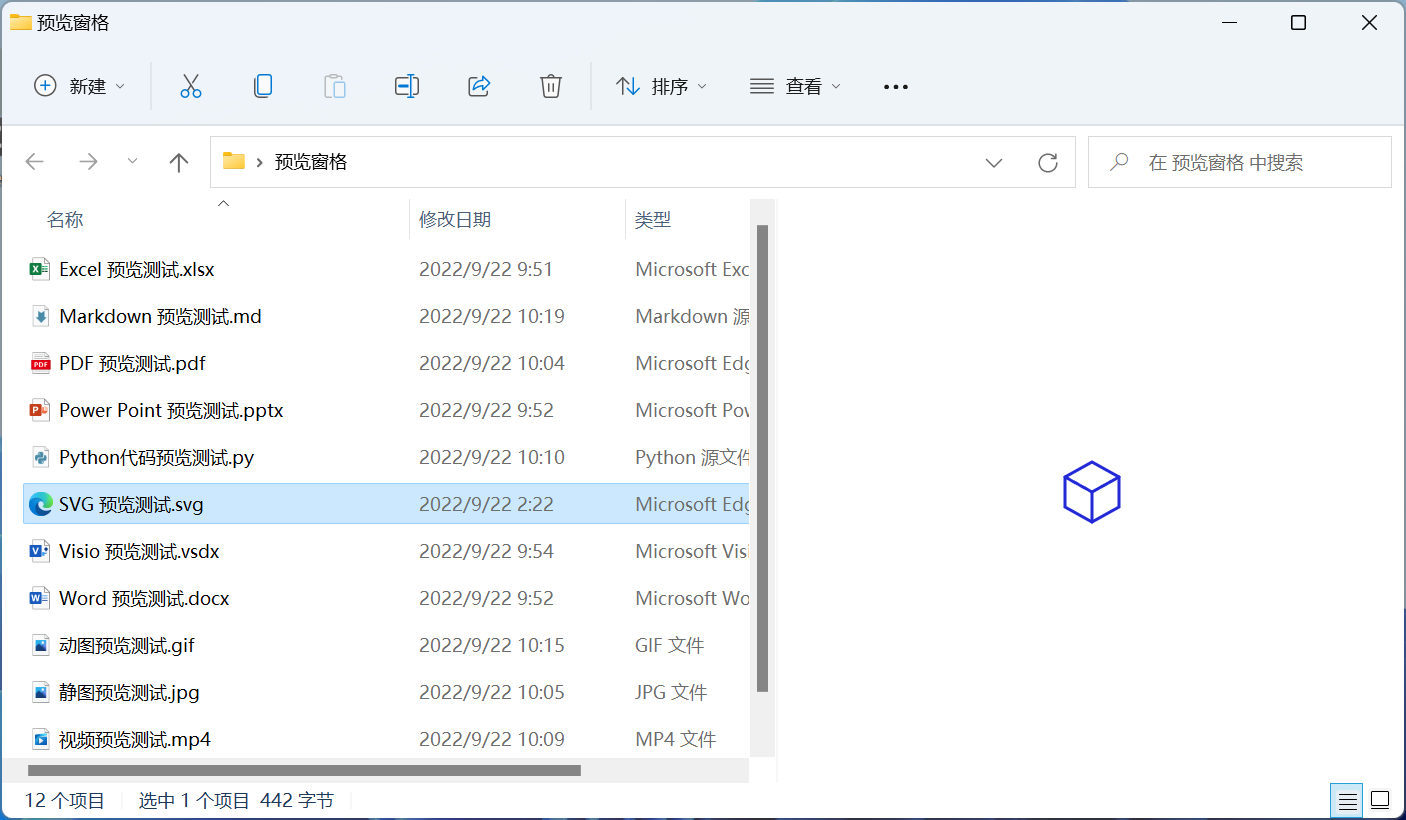
Task: Click the Word document file icon
Action: 40,598
